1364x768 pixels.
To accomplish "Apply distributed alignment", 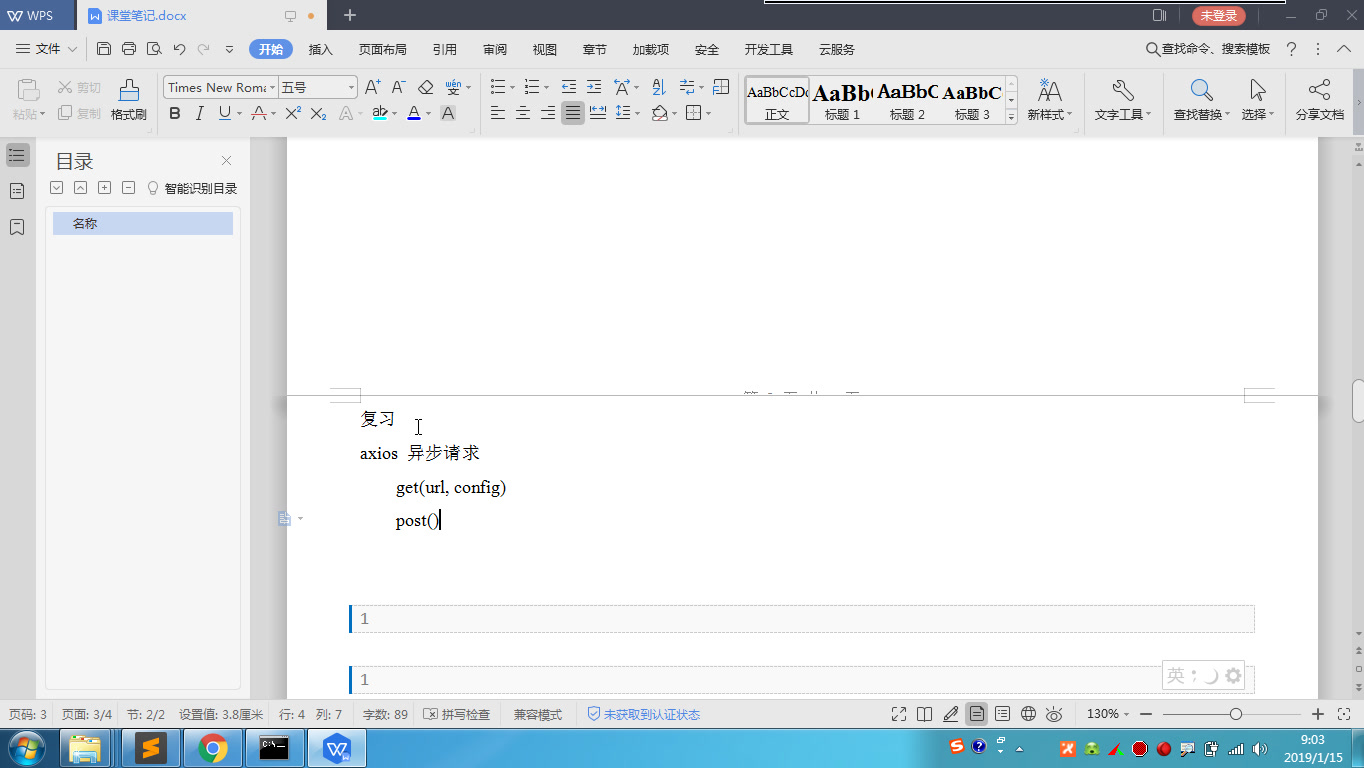I will 598,114.
